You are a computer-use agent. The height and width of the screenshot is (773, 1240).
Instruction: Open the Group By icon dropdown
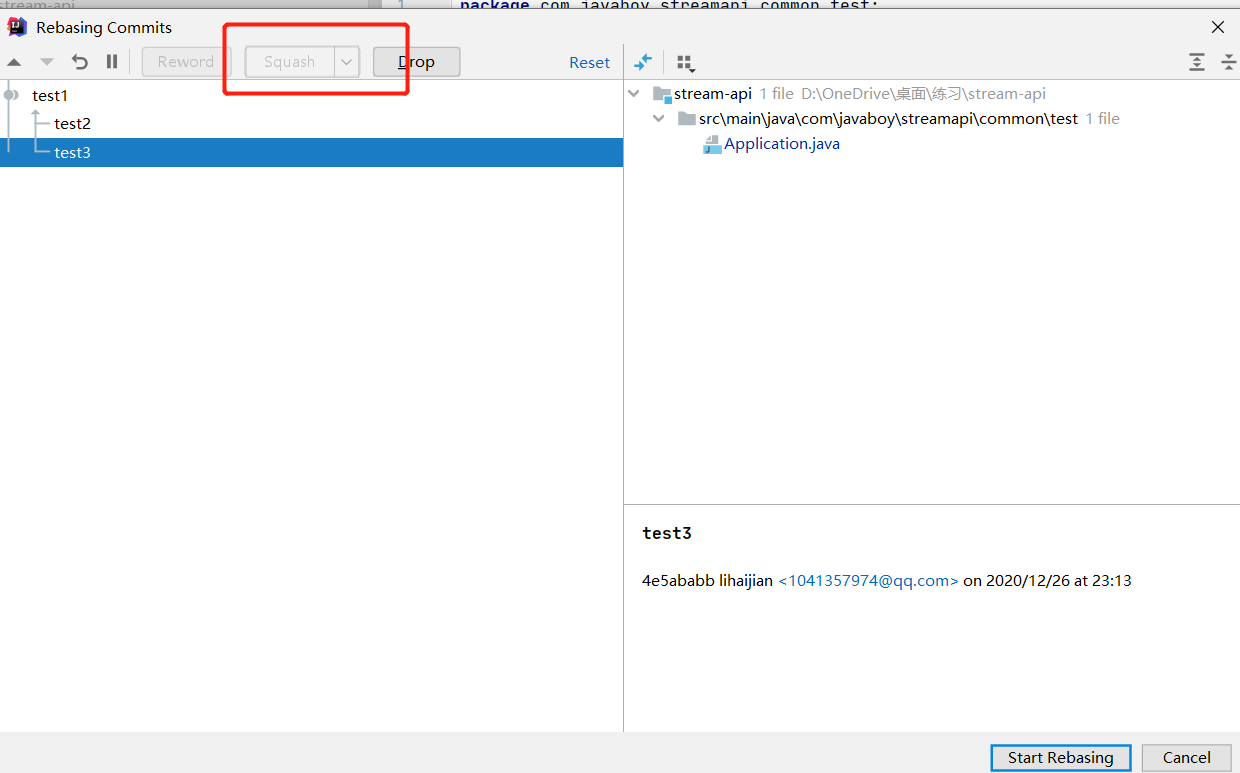point(686,63)
